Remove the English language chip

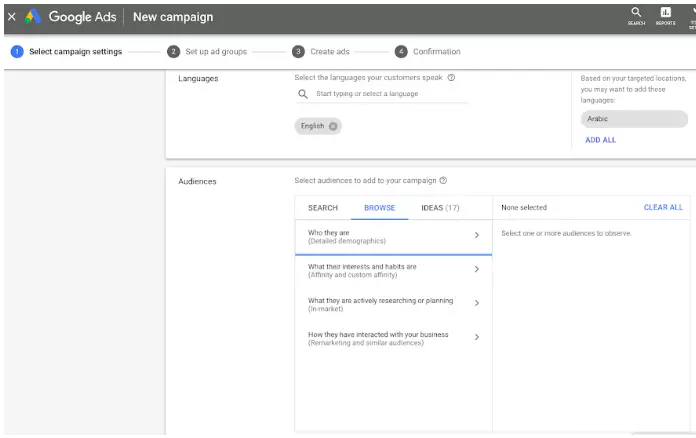(x=333, y=126)
